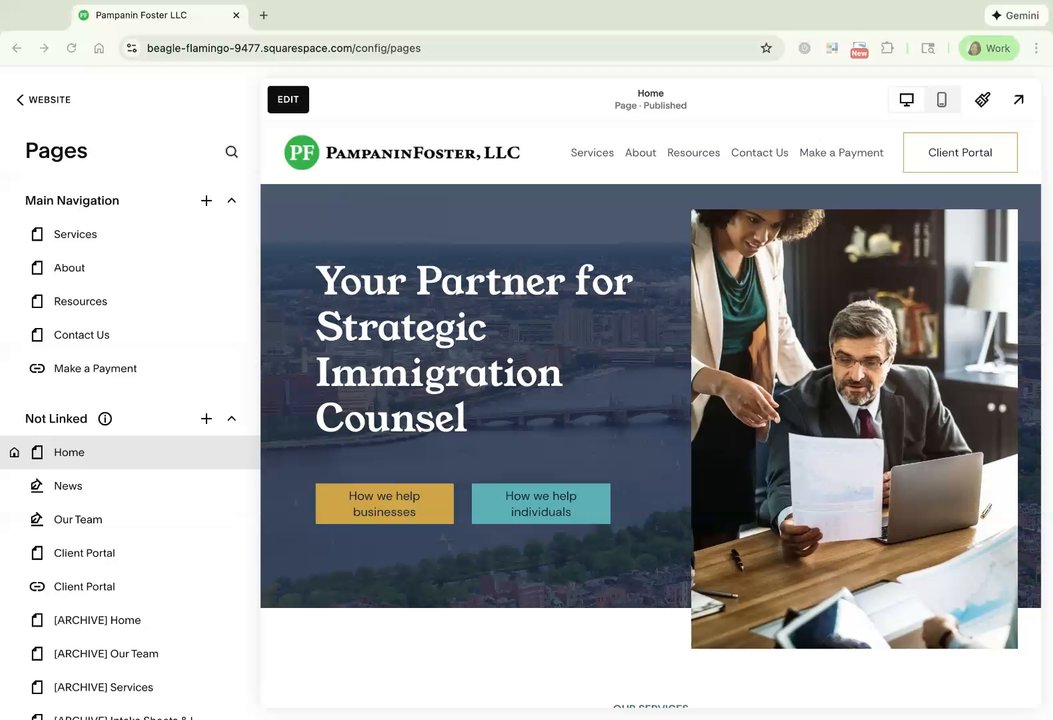Image resolution: width=1053 pixels, height=720 pixels.
Task: Click the browser home icon
Action: (x=99, y=48)
